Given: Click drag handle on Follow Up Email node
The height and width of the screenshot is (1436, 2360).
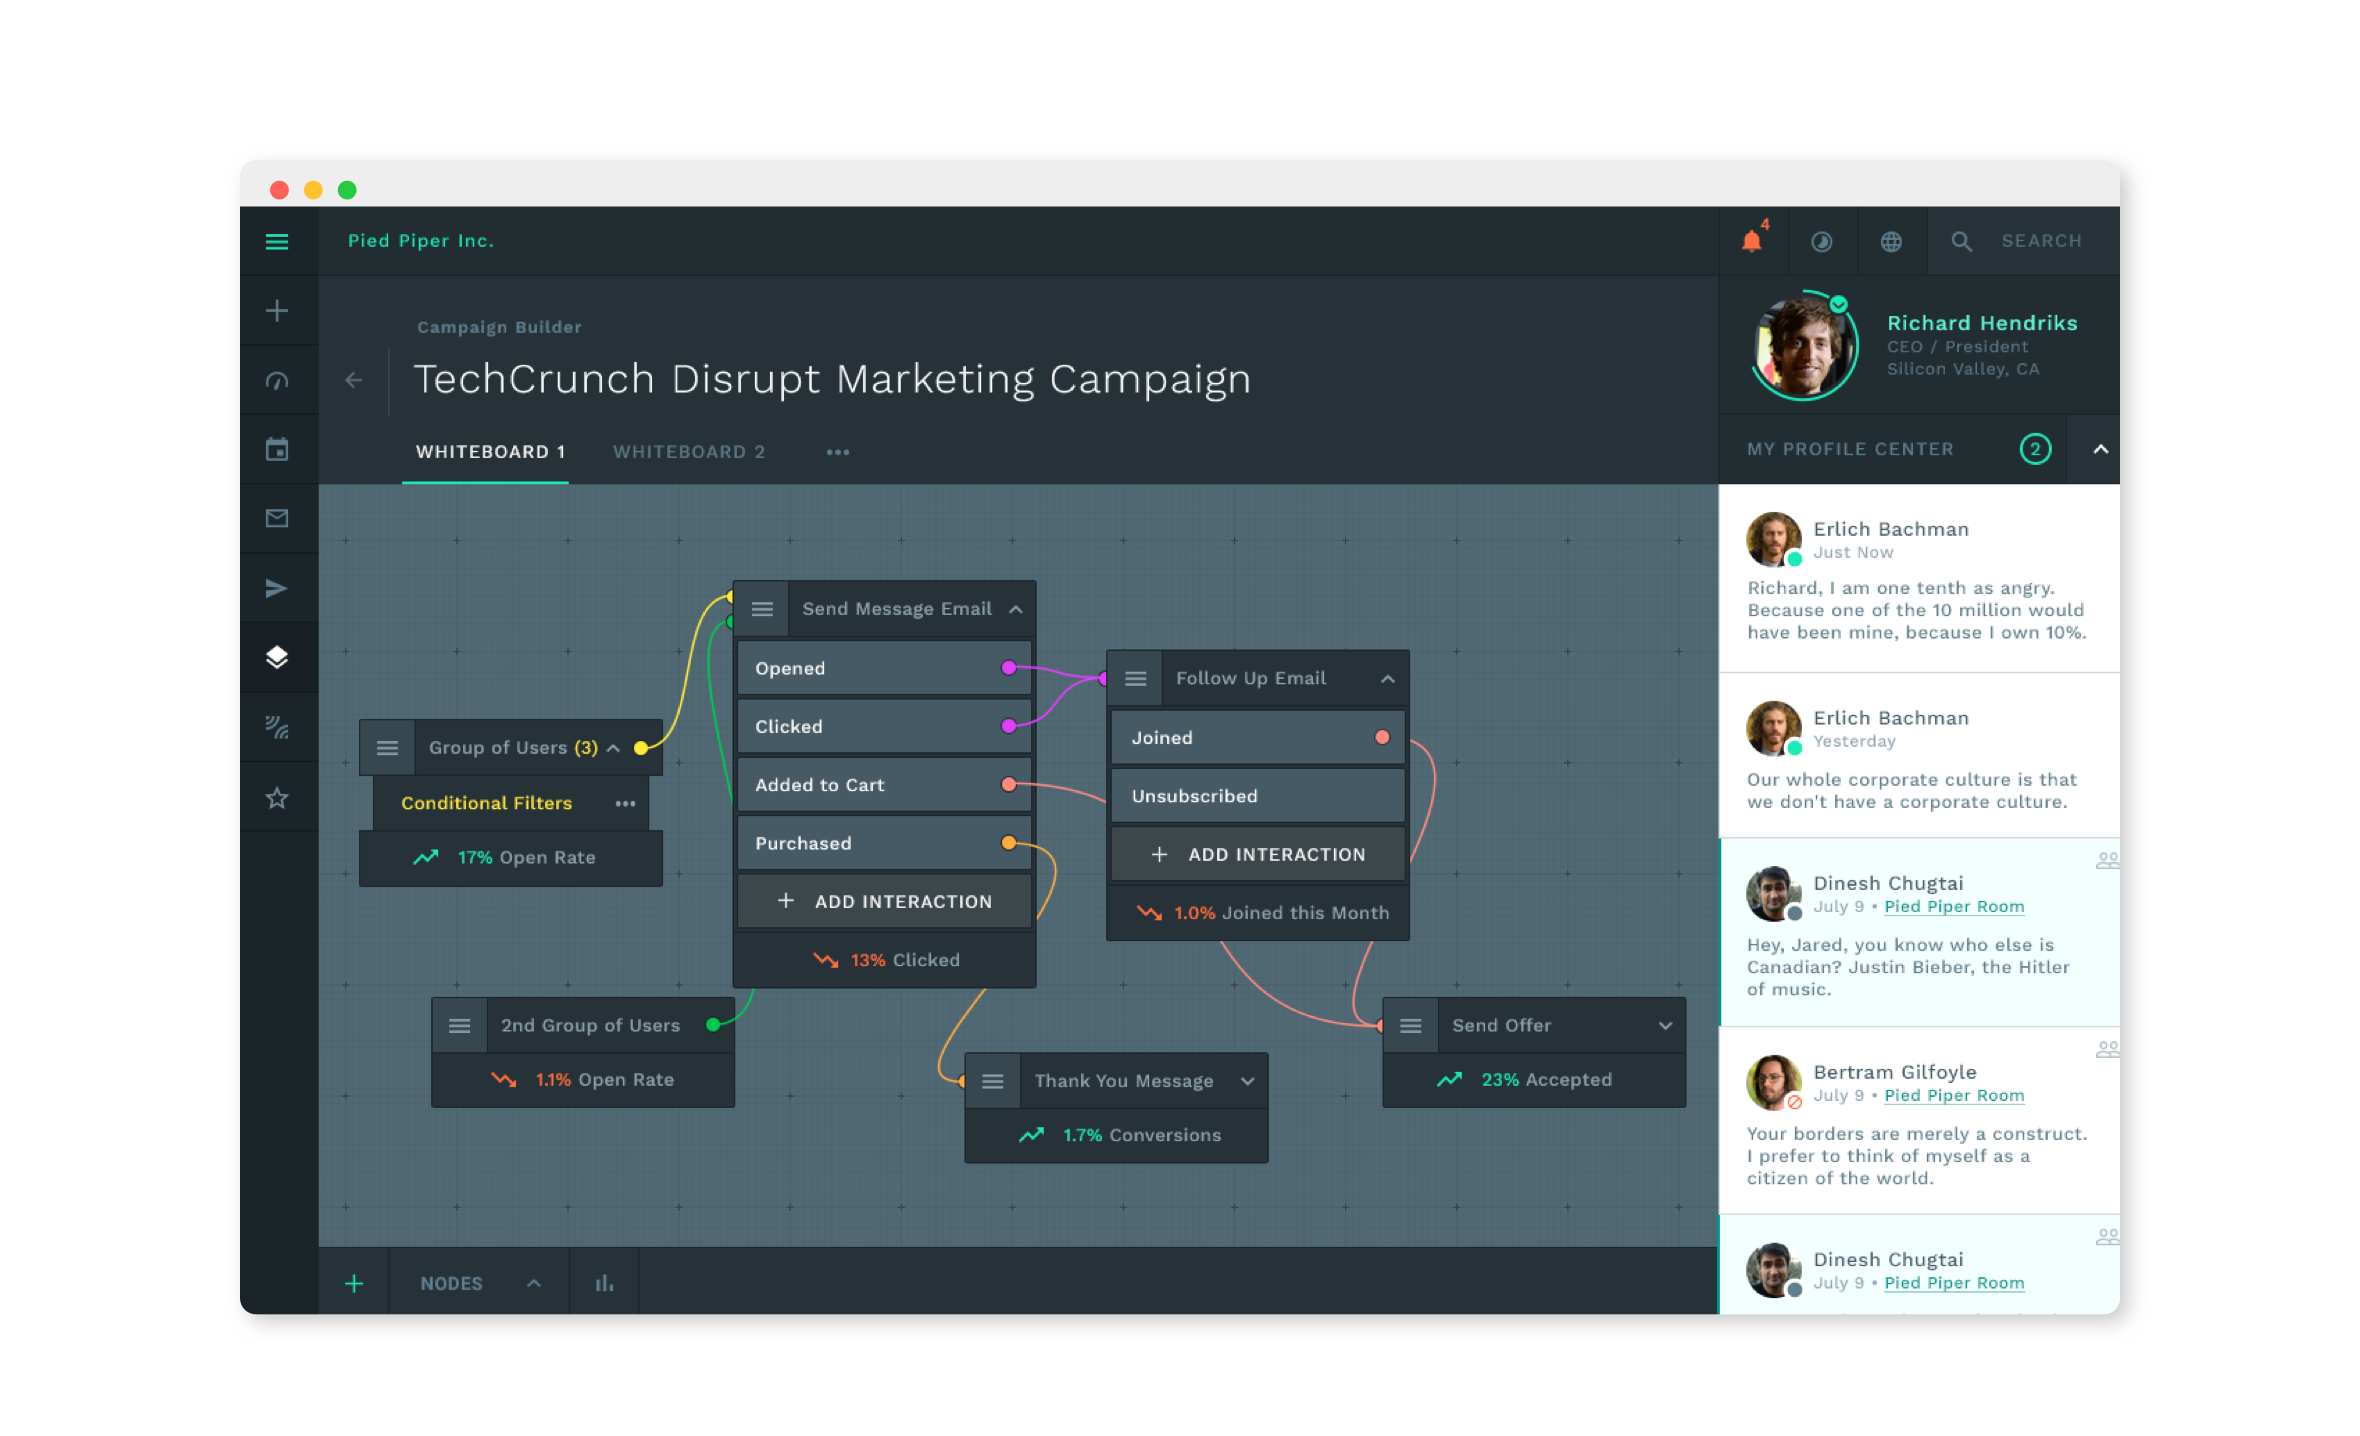Looking at the screenshot, I should (1136, 678).
